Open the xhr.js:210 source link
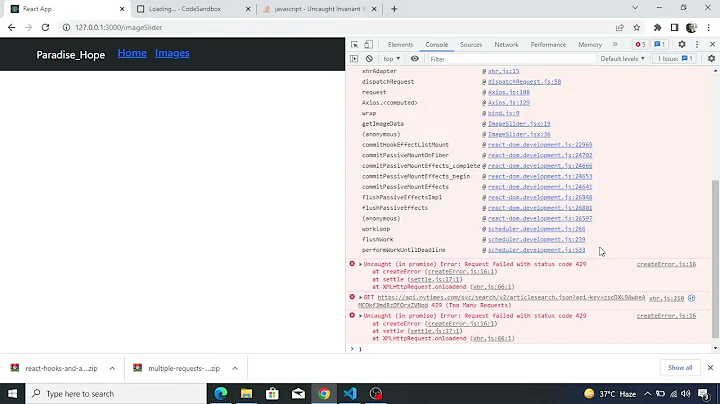This screenshot has width=720, height=404. pos(666,298)
